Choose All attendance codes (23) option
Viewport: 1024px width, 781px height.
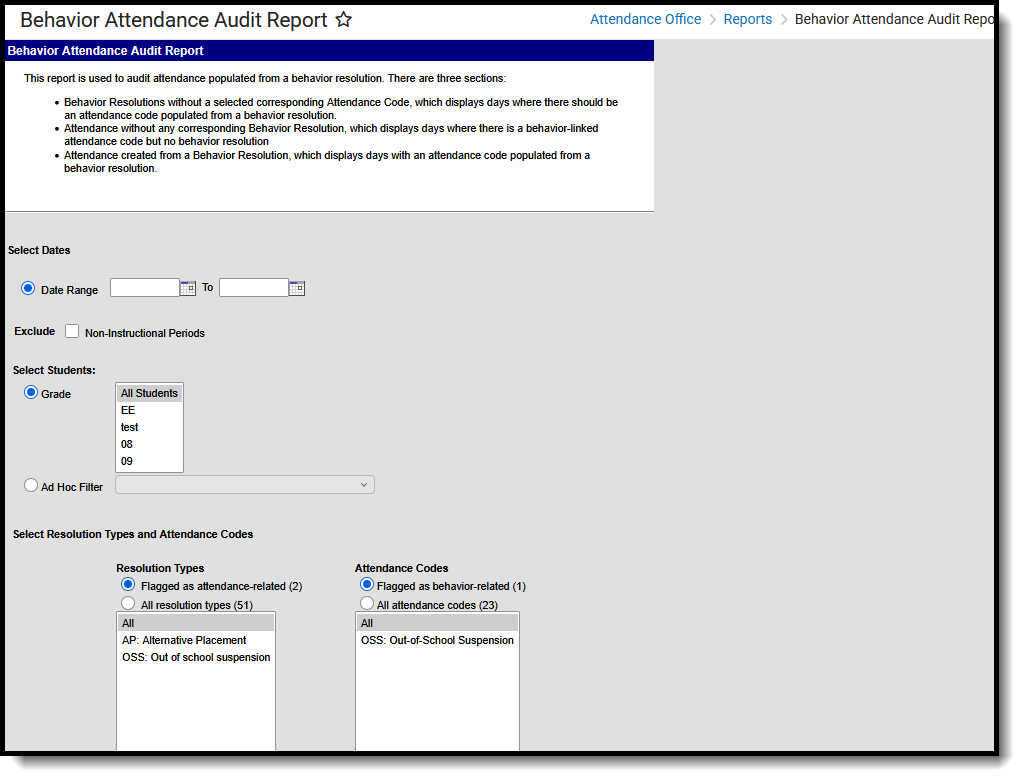(367, 603)
